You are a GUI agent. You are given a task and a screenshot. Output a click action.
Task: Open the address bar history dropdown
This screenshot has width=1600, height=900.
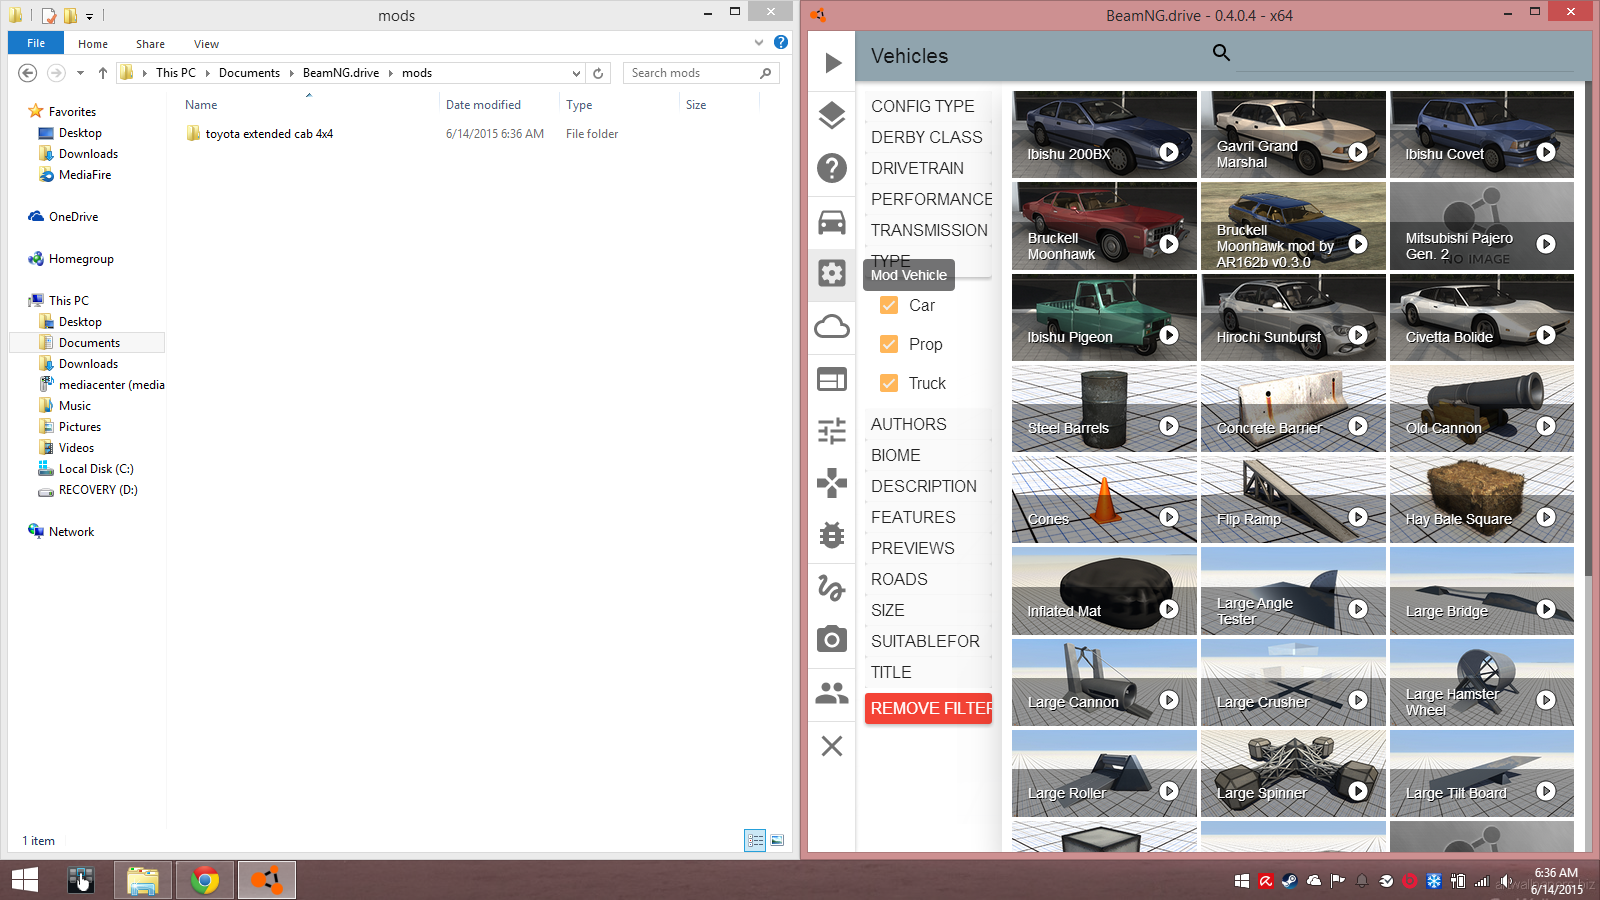click(x=576, y=73)
